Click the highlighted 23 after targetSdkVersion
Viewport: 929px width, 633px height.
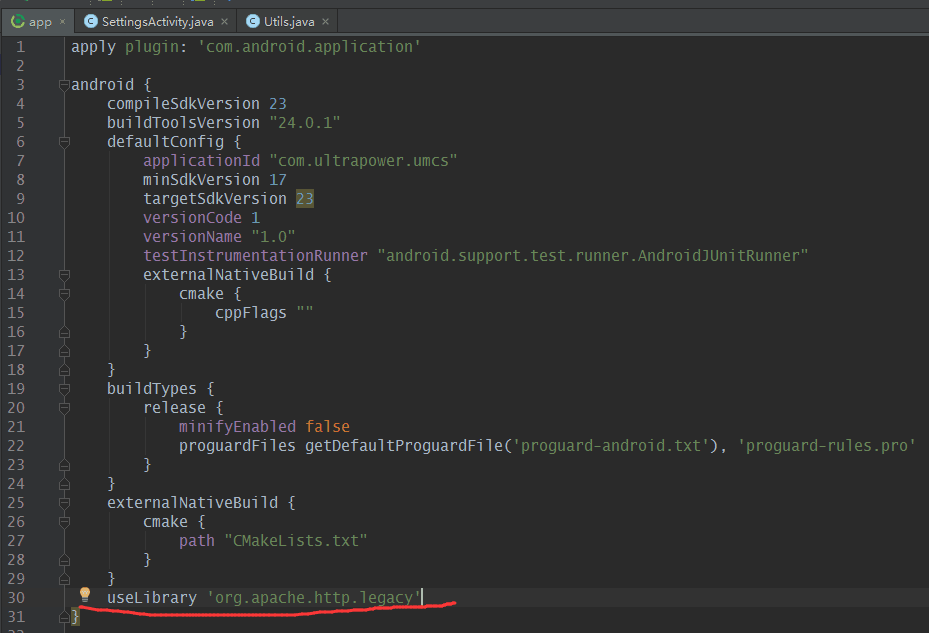[x=303, y=198]
